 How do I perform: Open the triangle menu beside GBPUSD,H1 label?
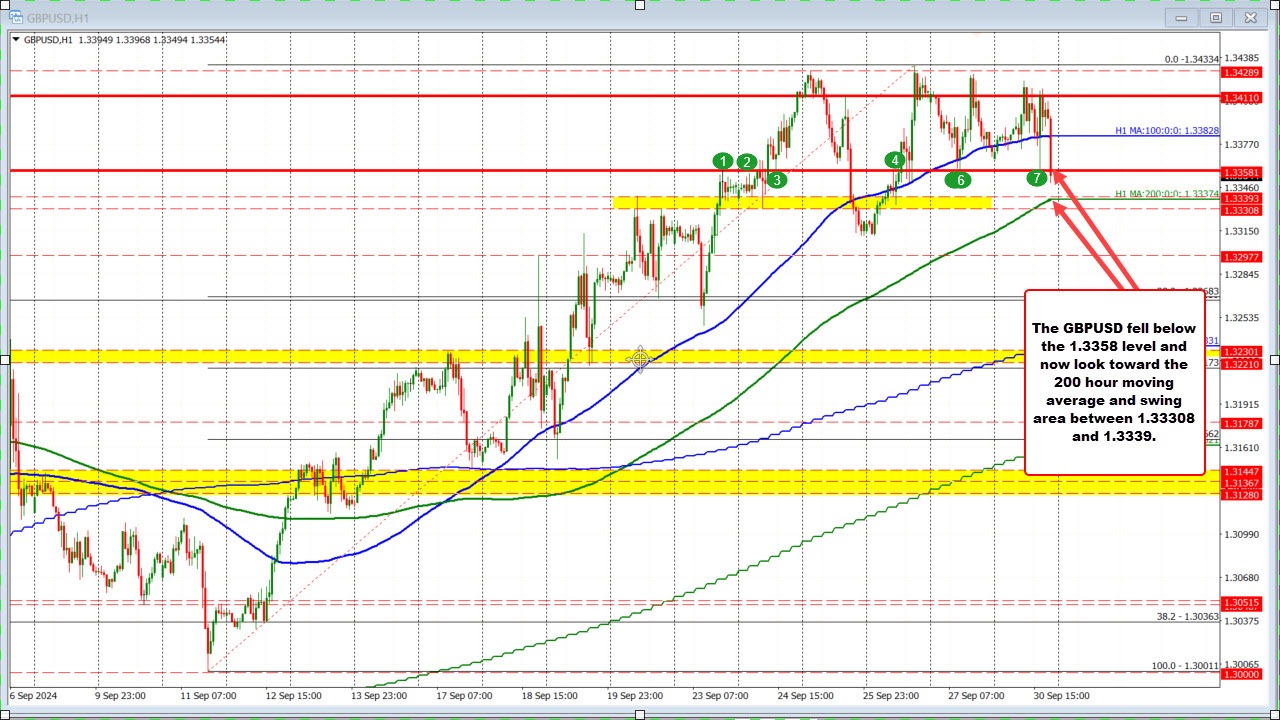[15, 41]
